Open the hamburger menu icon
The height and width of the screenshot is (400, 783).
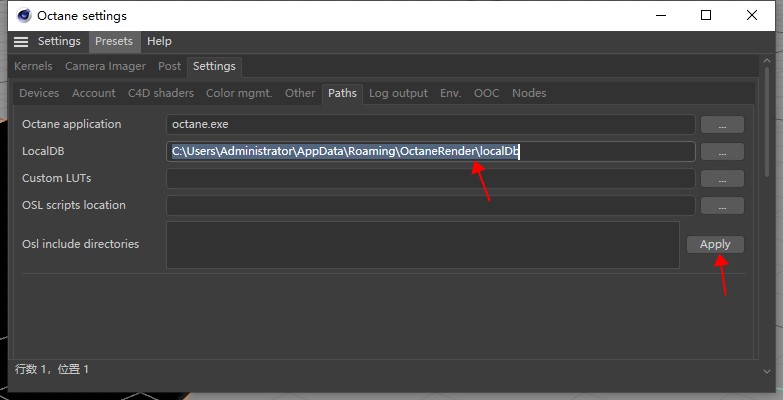(x=20, y=41)
